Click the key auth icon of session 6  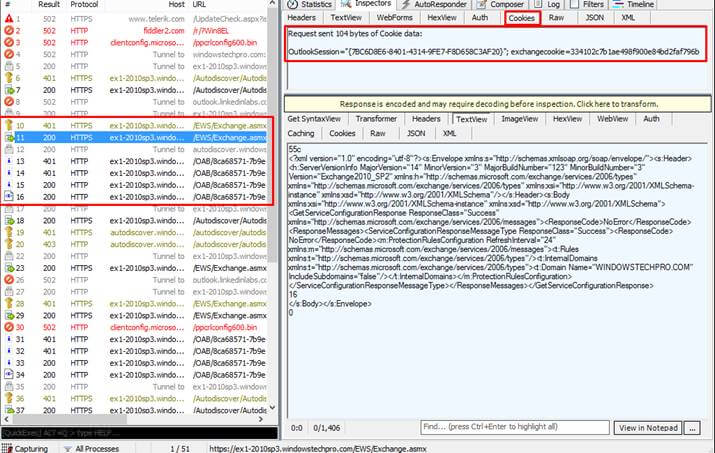tap(9, 78)
